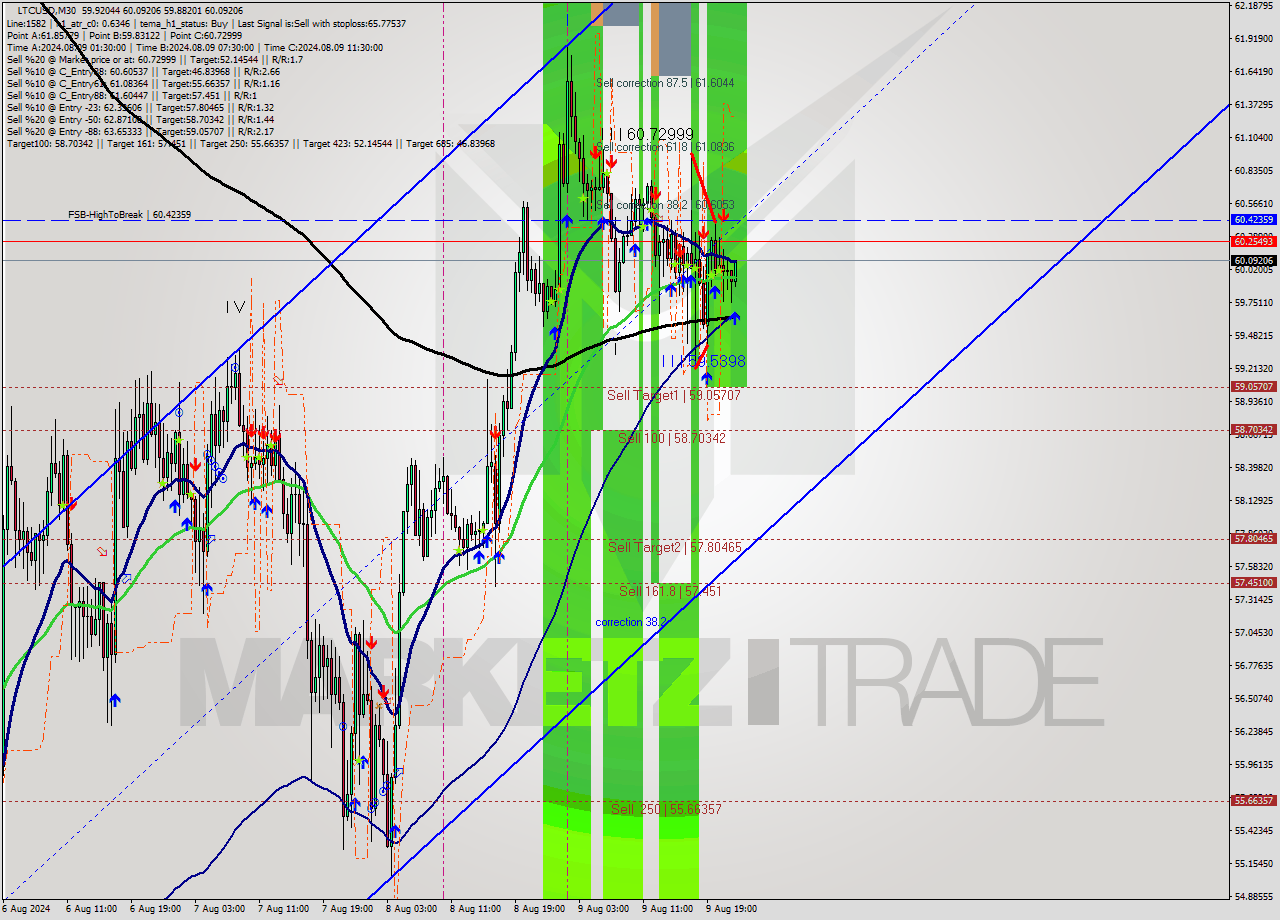Click the '8 Aug 19:00' time axis label
1280x920 pixels.
pos(539,909)
